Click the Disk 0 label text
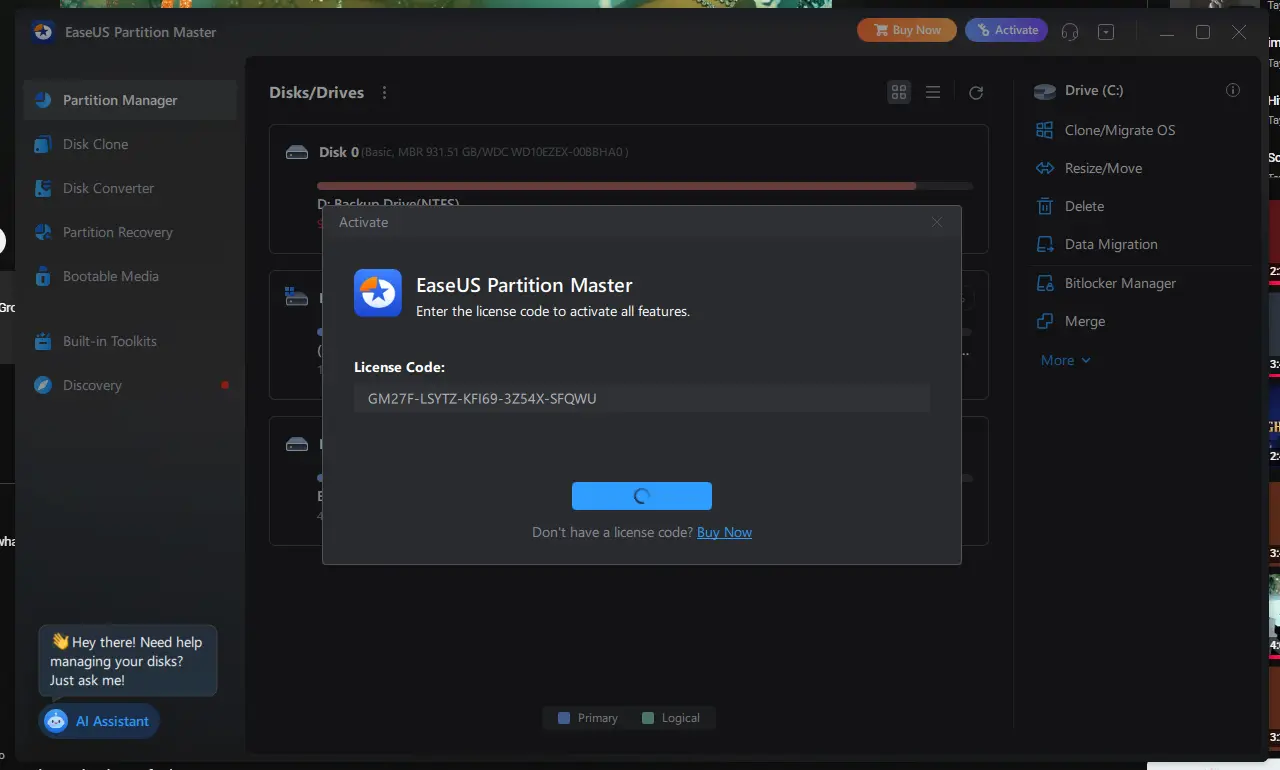1280x770 pixels. 339,152
